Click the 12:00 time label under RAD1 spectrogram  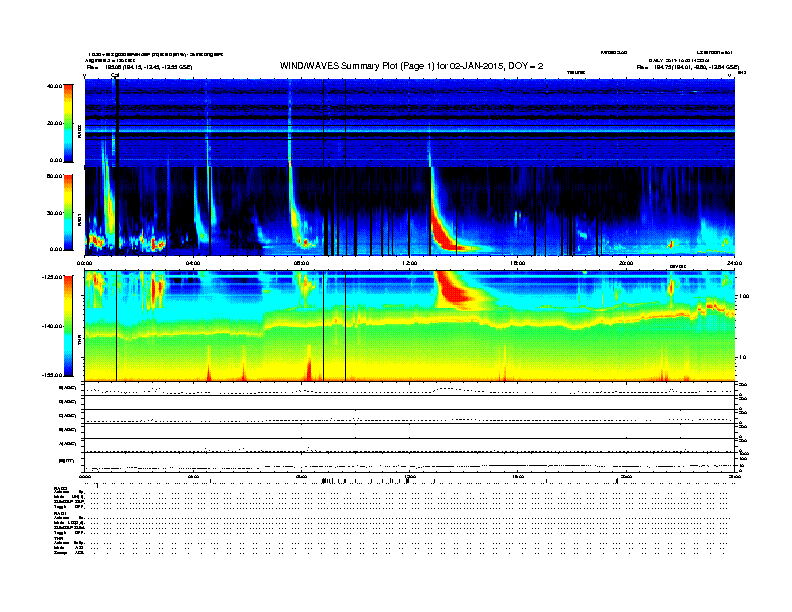click(409, 263)
